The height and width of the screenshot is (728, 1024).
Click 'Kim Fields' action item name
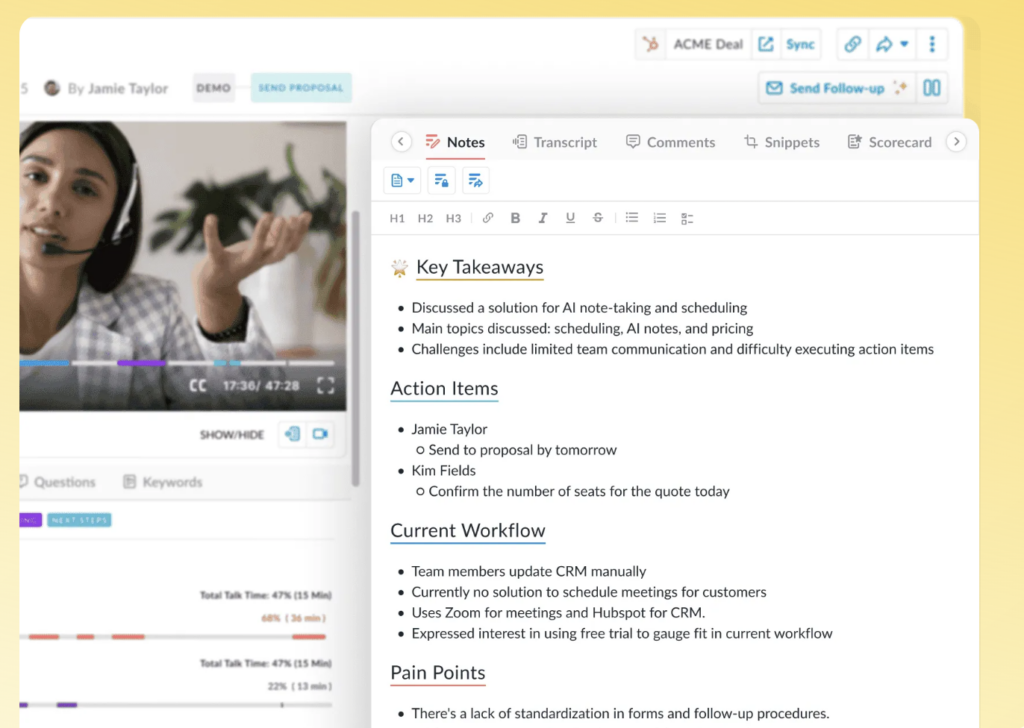pyautogui.click(x=443, y=471)
